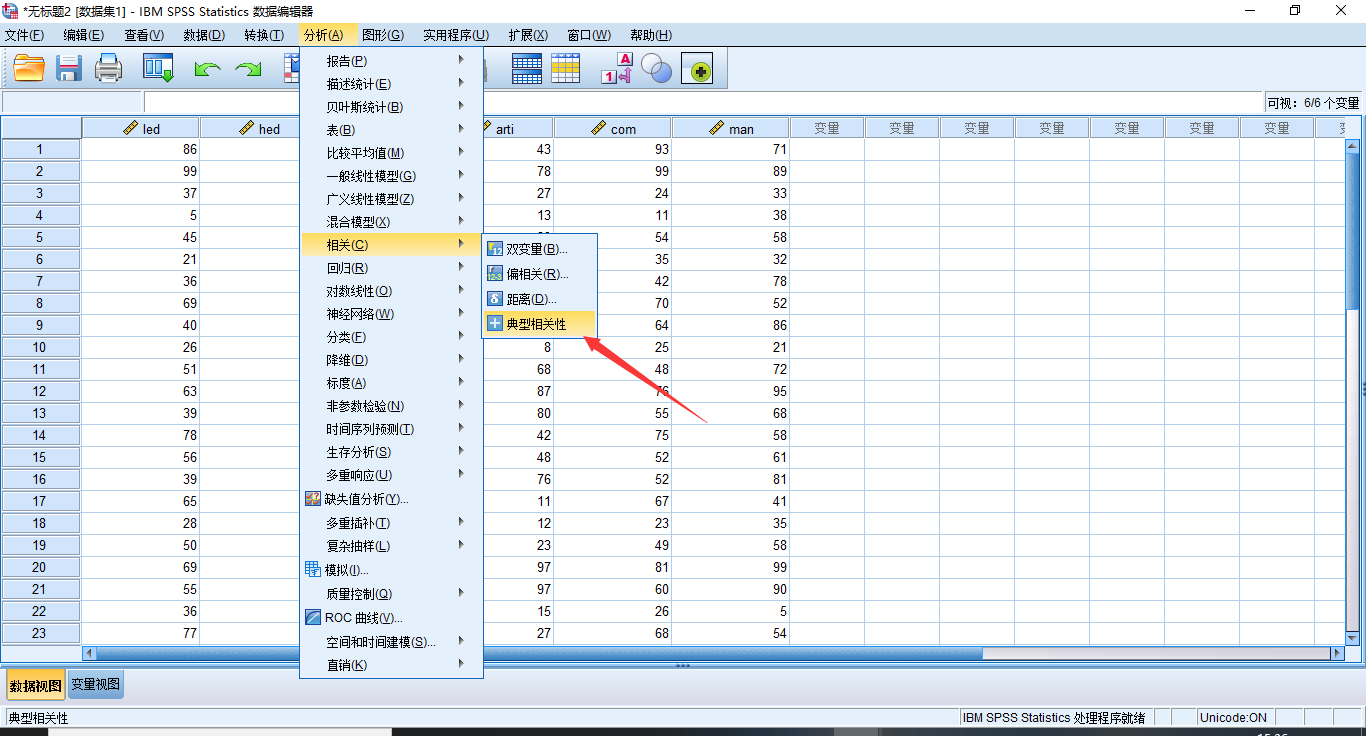
Task: Click the icon beside 双变量(B)...
Action: (x=495, y=249)
